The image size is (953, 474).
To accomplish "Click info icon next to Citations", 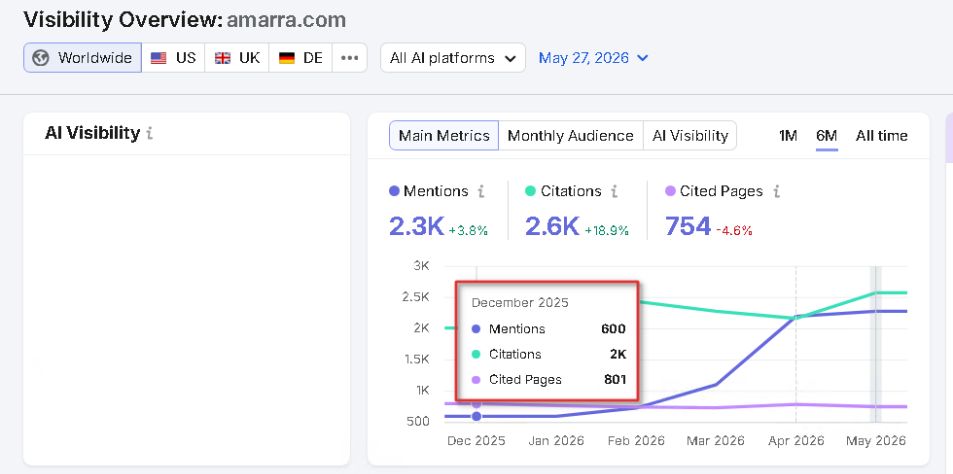I will (x=614, y=191).
